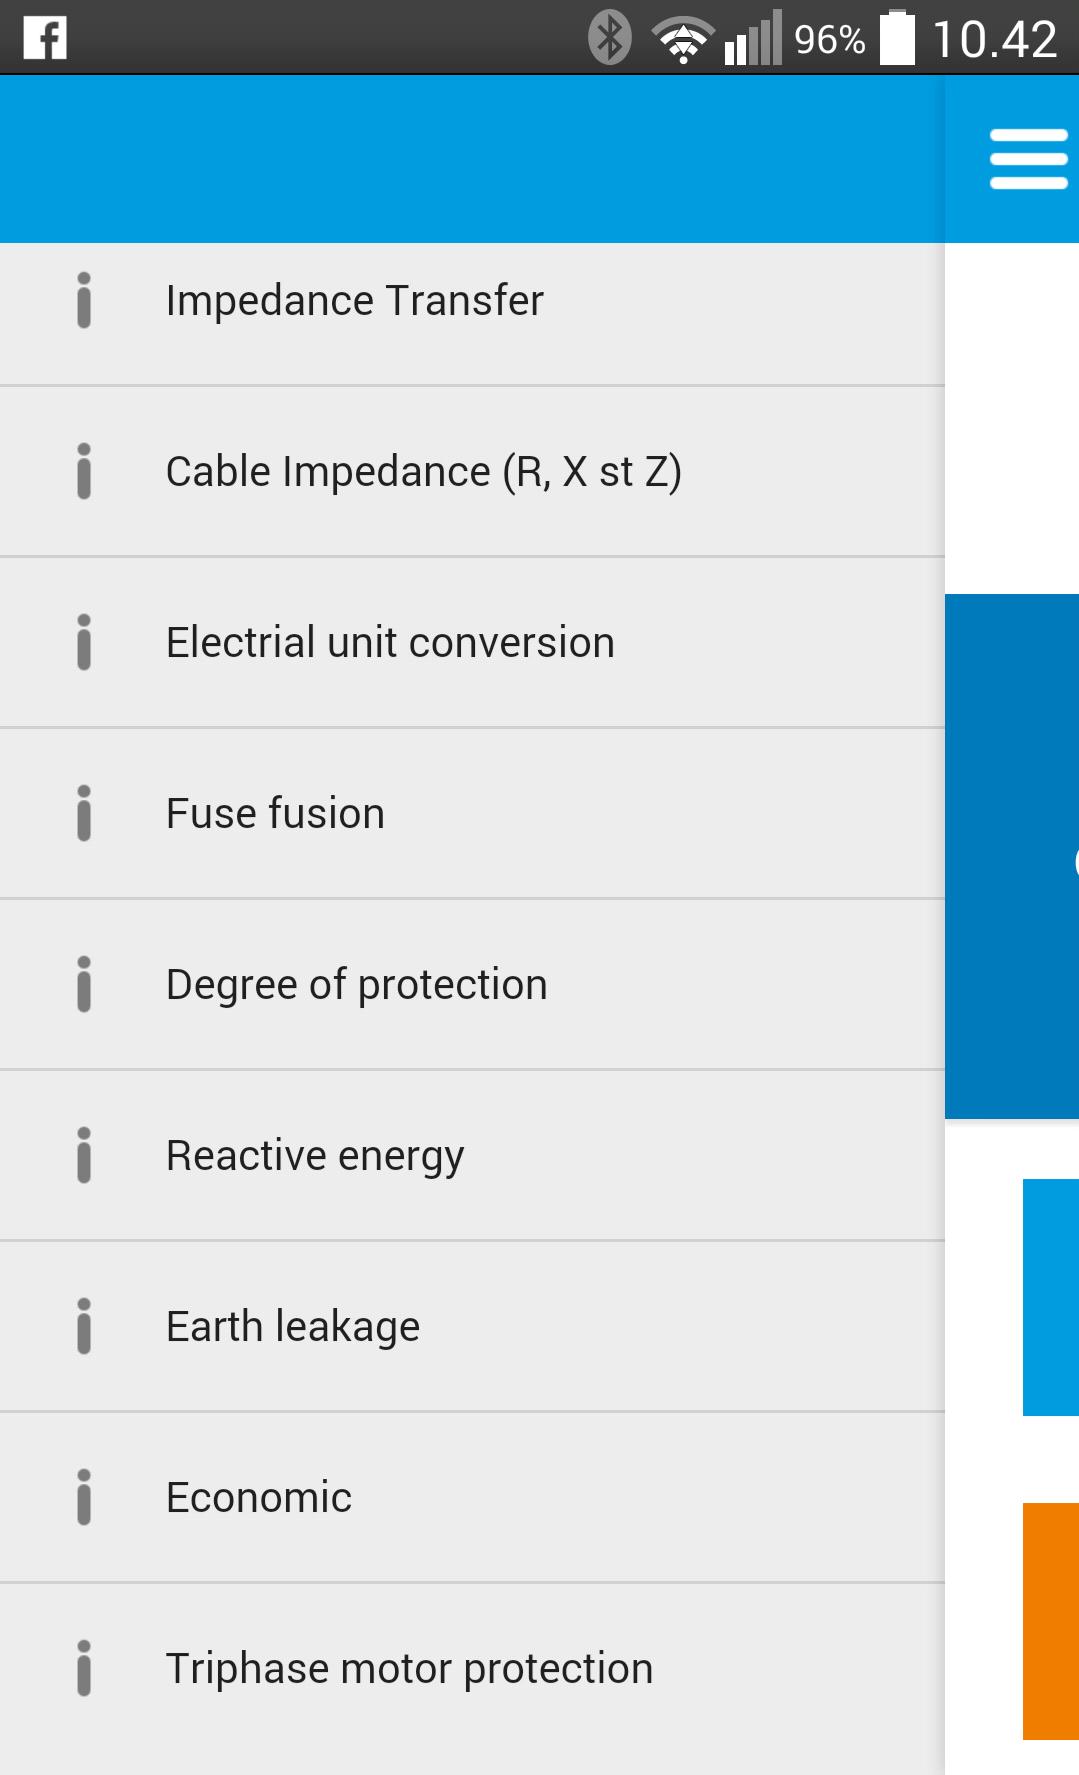Tap the info icon beside Earth leakage
The width and height of the screenshot is (1079, 1775).
pos(82,1325)
